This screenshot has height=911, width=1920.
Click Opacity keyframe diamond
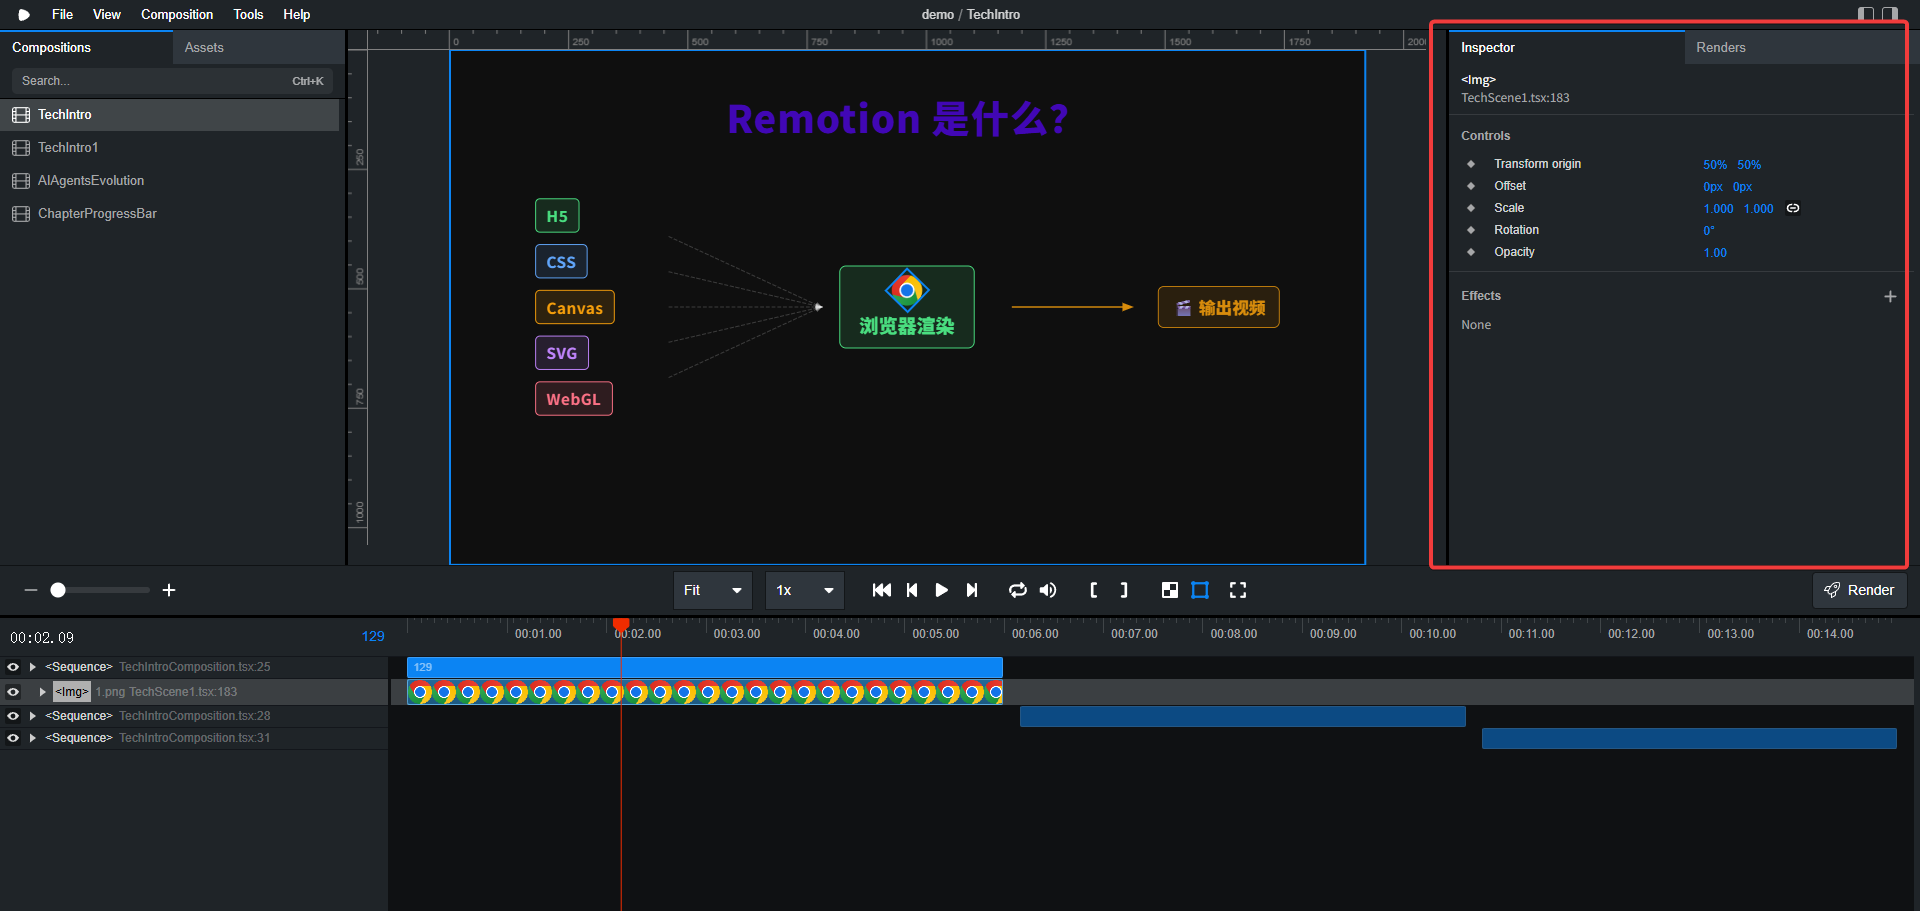pyautogui.click(x=1471, y=252)
